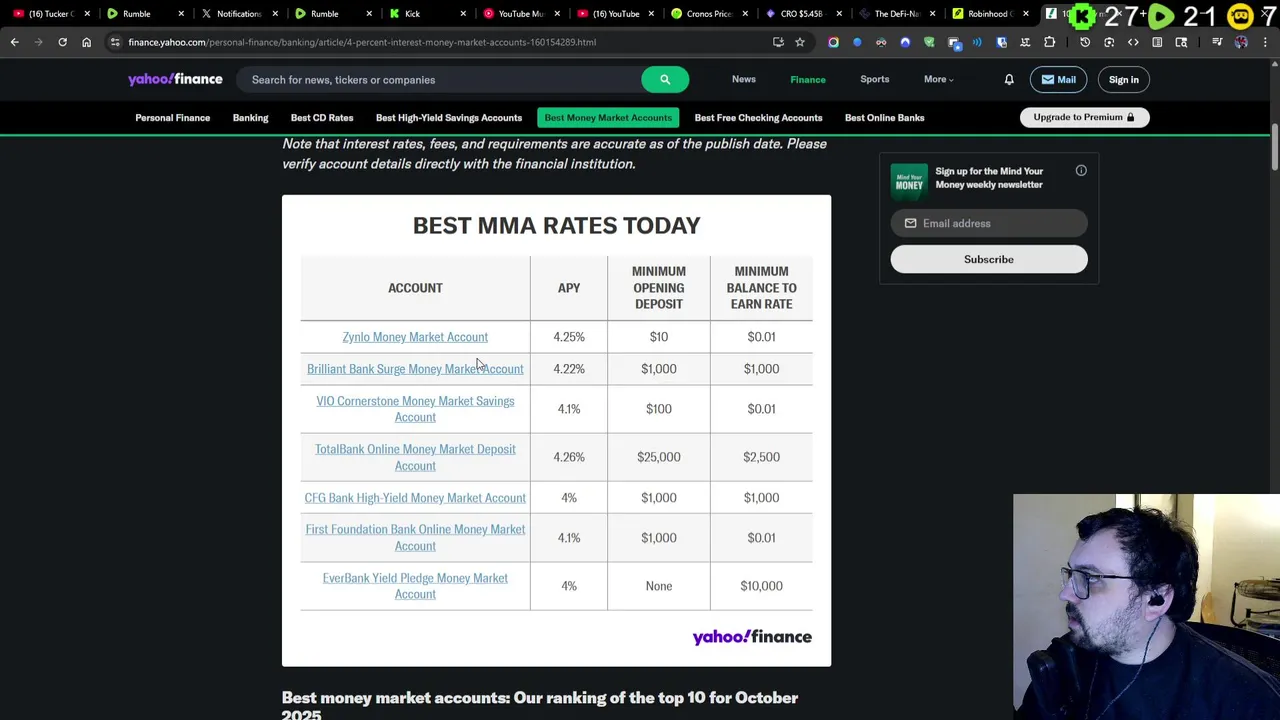Click the browser address bar URL
Viewport: 1280px width, 720px height.
[x=362, y=42]
